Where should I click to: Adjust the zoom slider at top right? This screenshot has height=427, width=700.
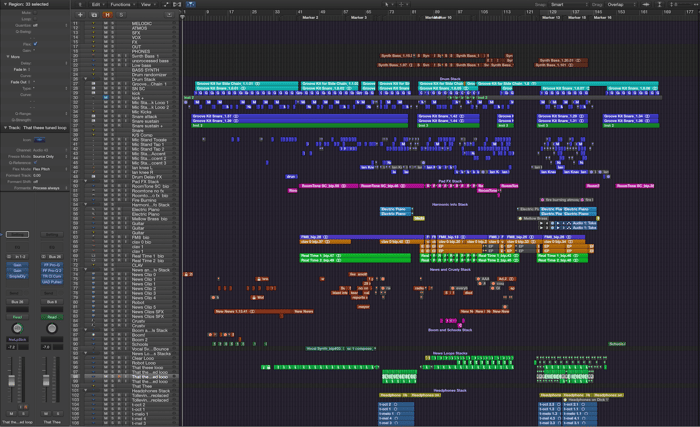pos(683,4)
